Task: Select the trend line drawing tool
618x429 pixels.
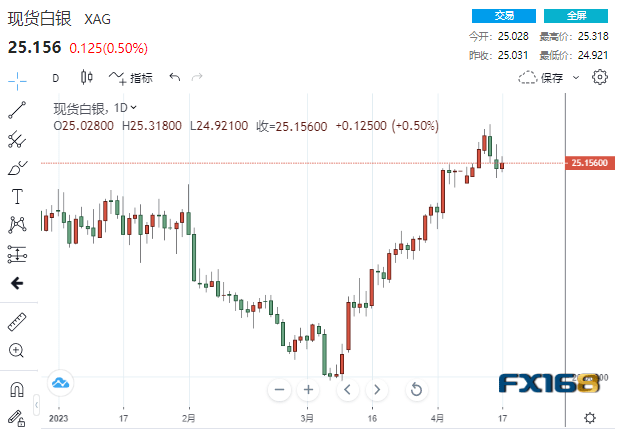Action: click(x=16, y=110)
